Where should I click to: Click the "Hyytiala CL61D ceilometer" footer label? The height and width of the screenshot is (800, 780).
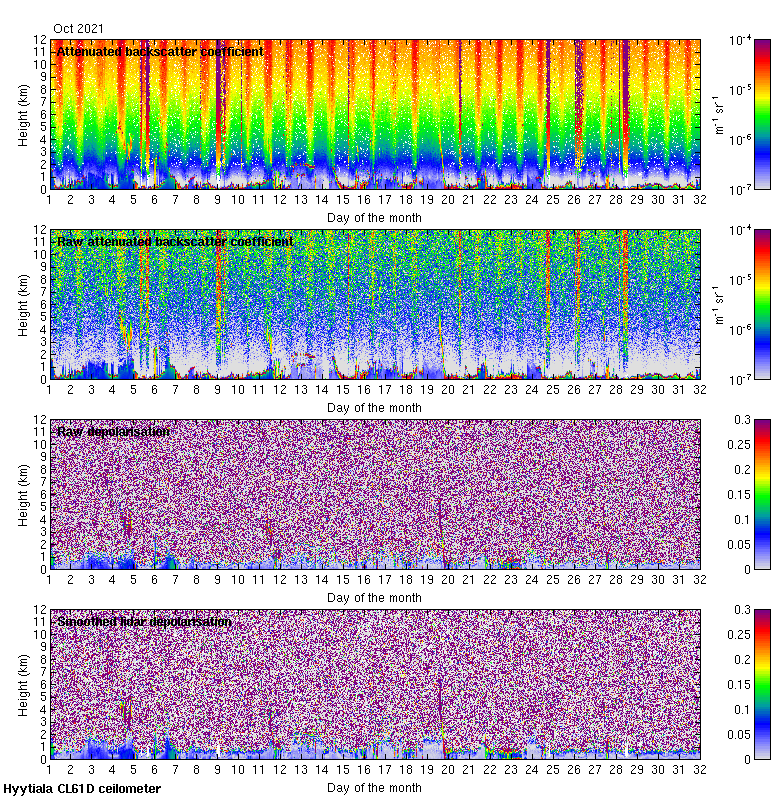point(82,789)
